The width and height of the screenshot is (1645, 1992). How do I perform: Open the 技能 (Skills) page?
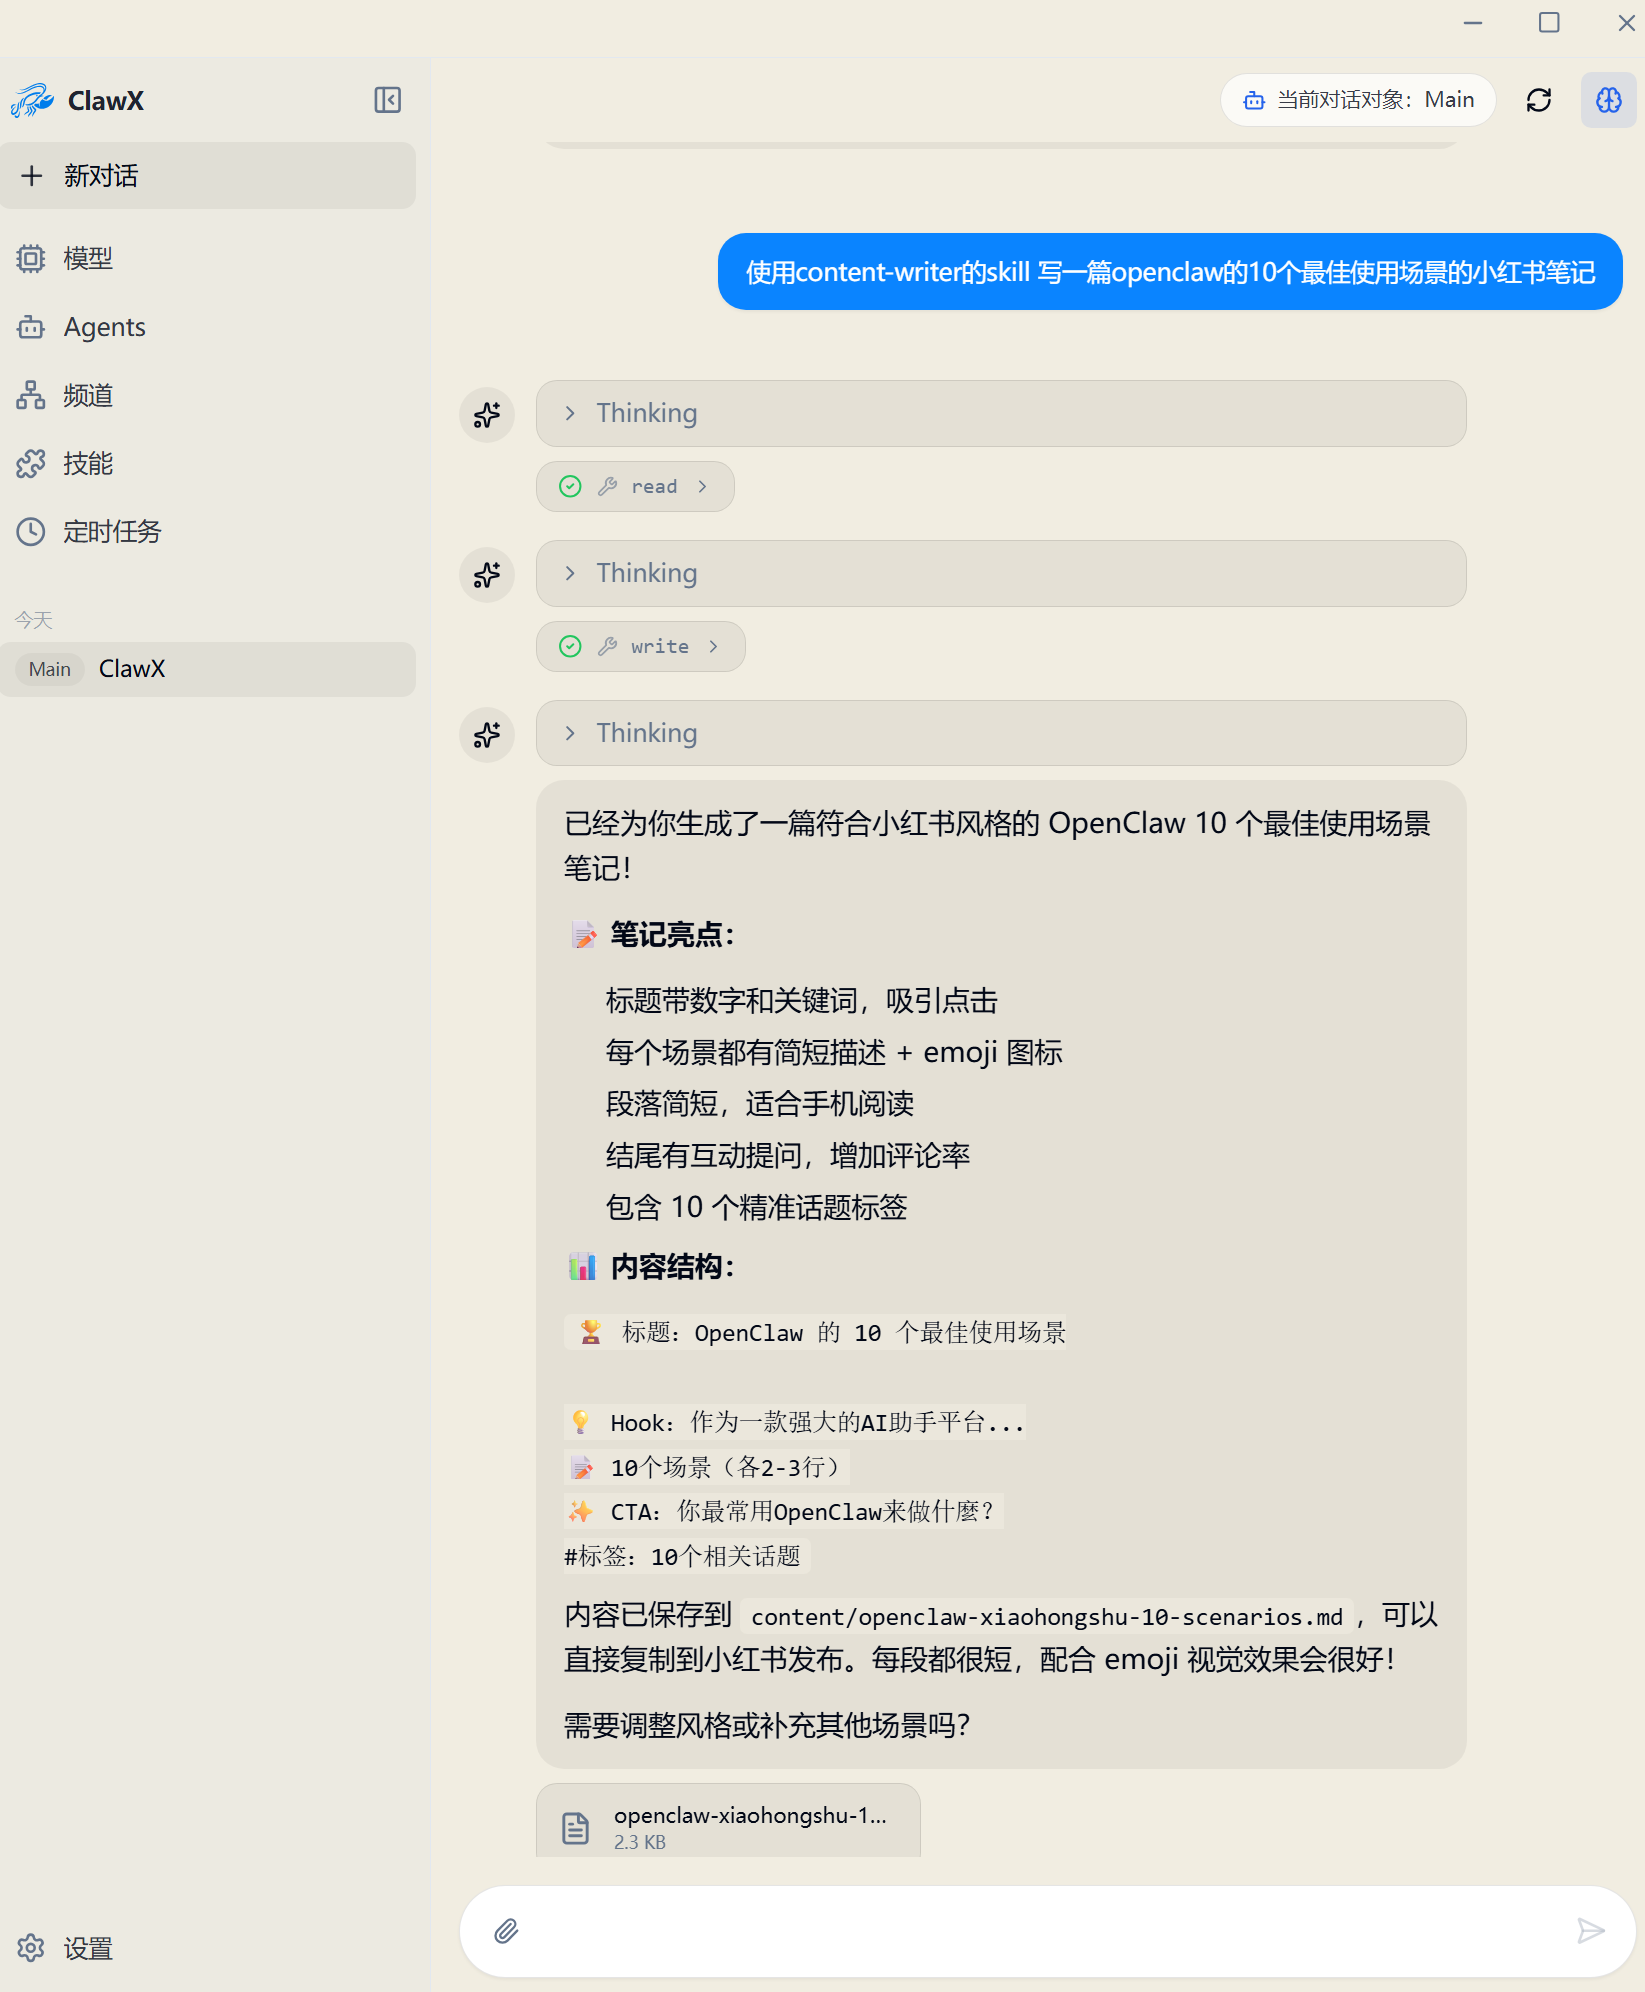click(x=208, y=463)
